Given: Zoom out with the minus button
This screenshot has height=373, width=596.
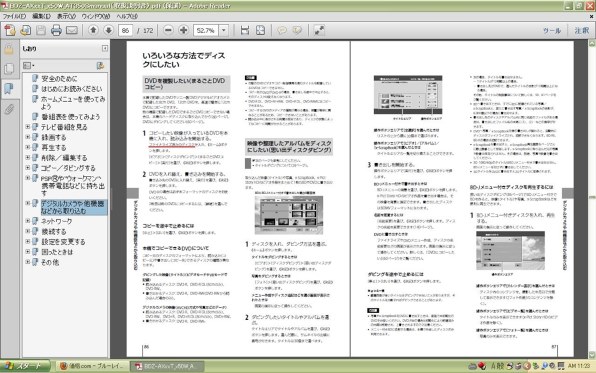Looking at the screenshot, I should tap(169, 30).
